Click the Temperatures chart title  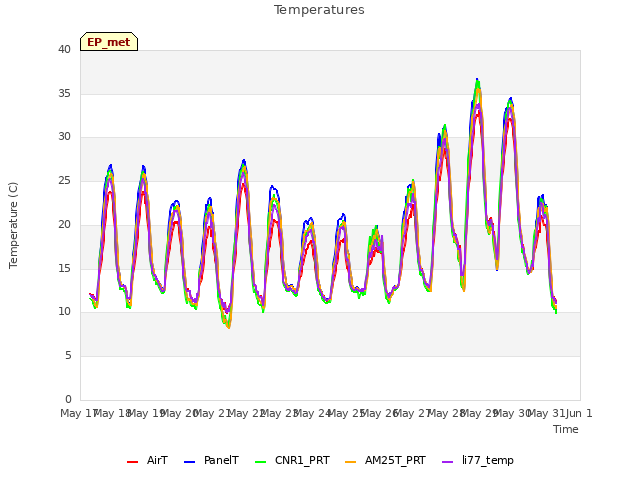[319, 10]
